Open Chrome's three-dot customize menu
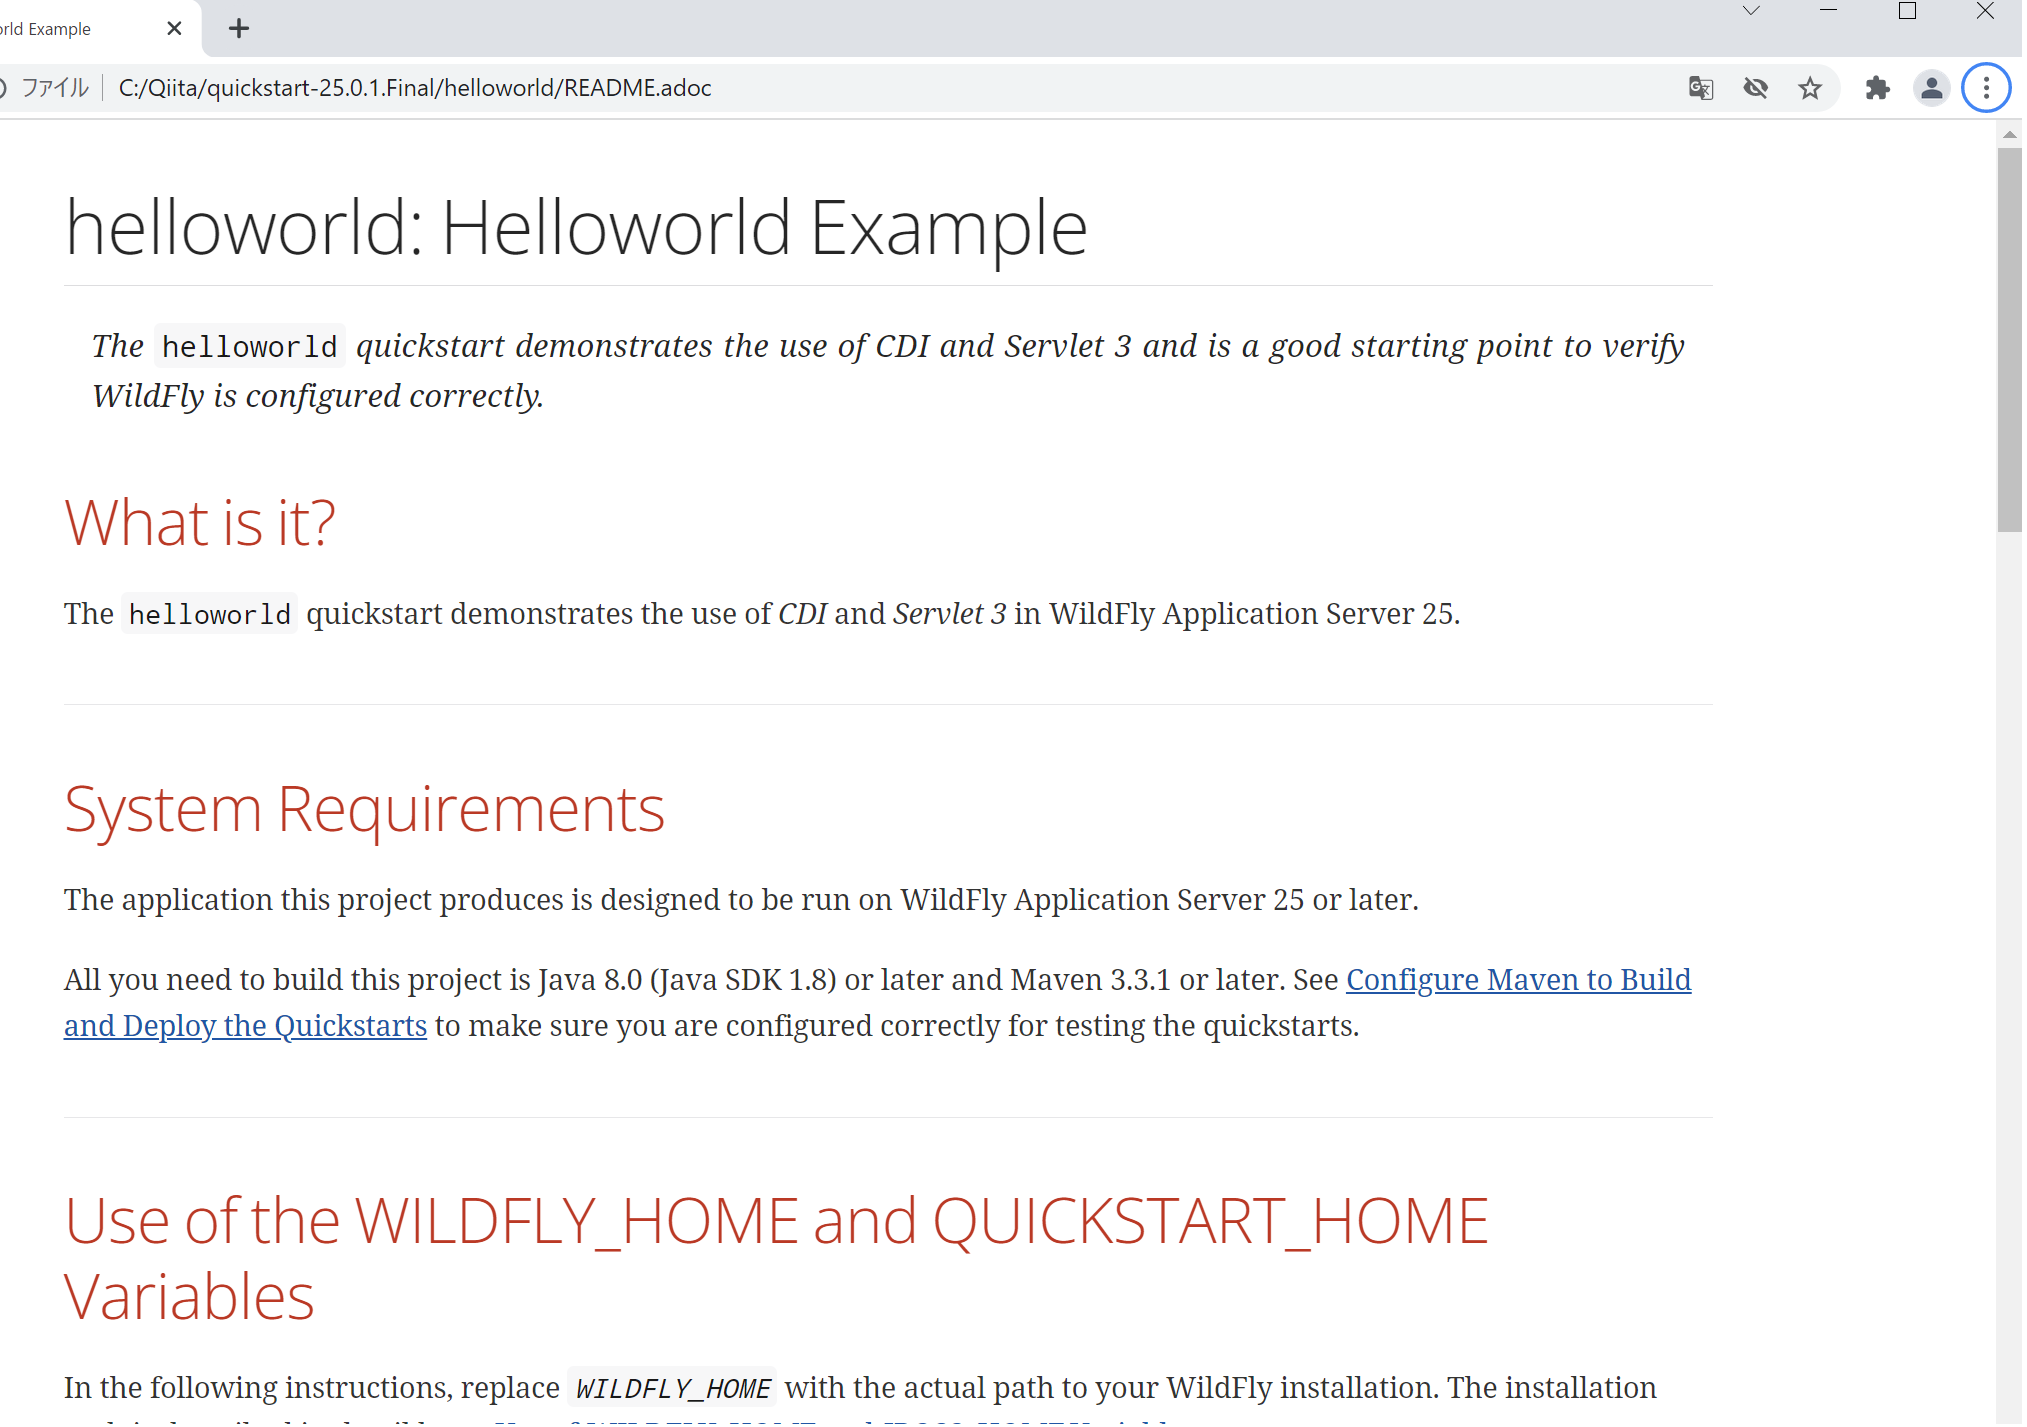The width and height of the screenshot is (2027, 1427). pos(1986,88)
